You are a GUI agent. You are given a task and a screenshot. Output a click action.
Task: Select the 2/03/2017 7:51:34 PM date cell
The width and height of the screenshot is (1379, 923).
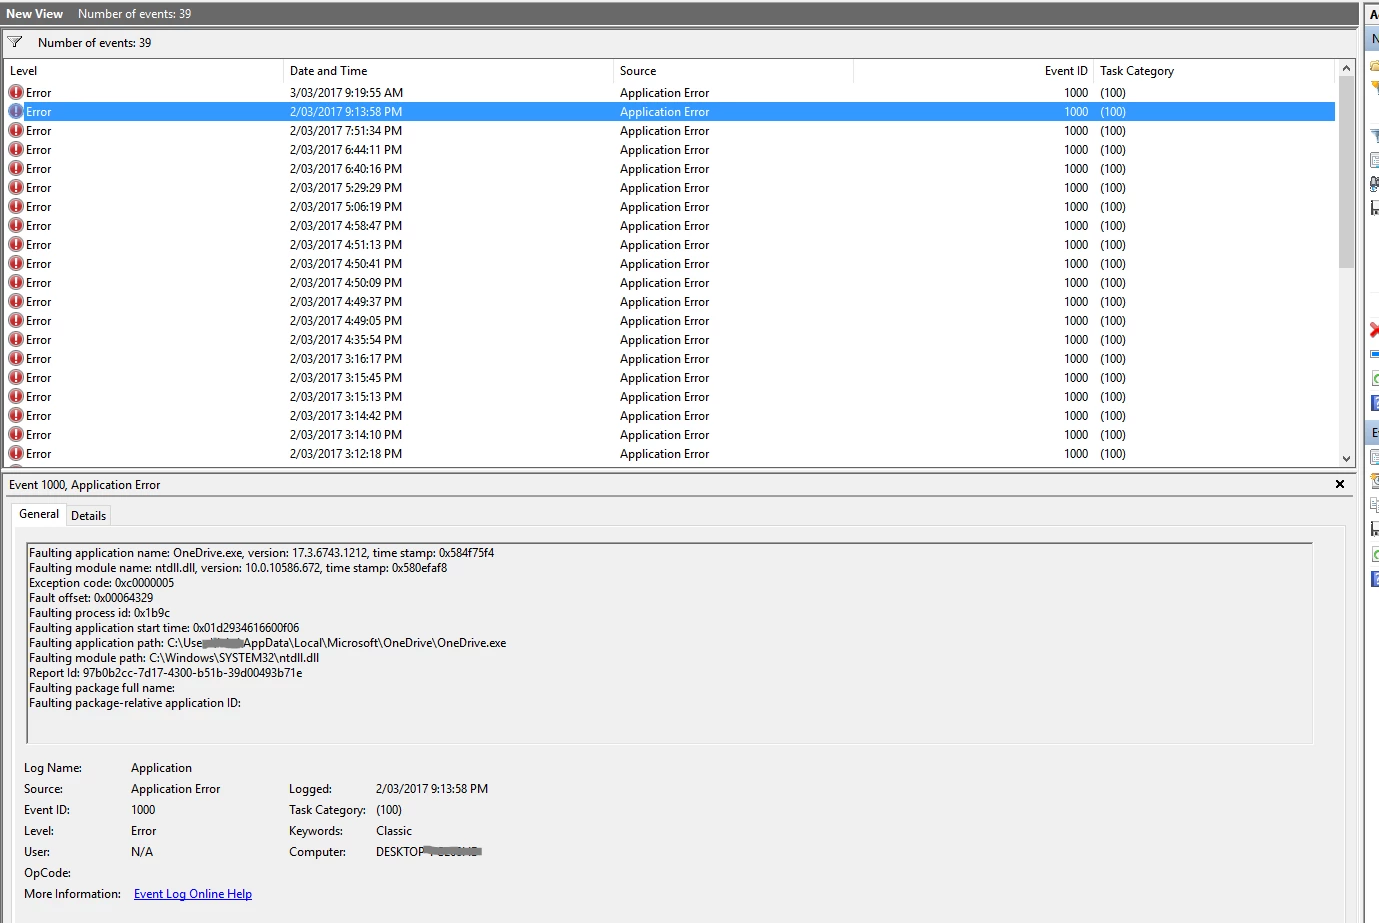(x=346, y=130)
